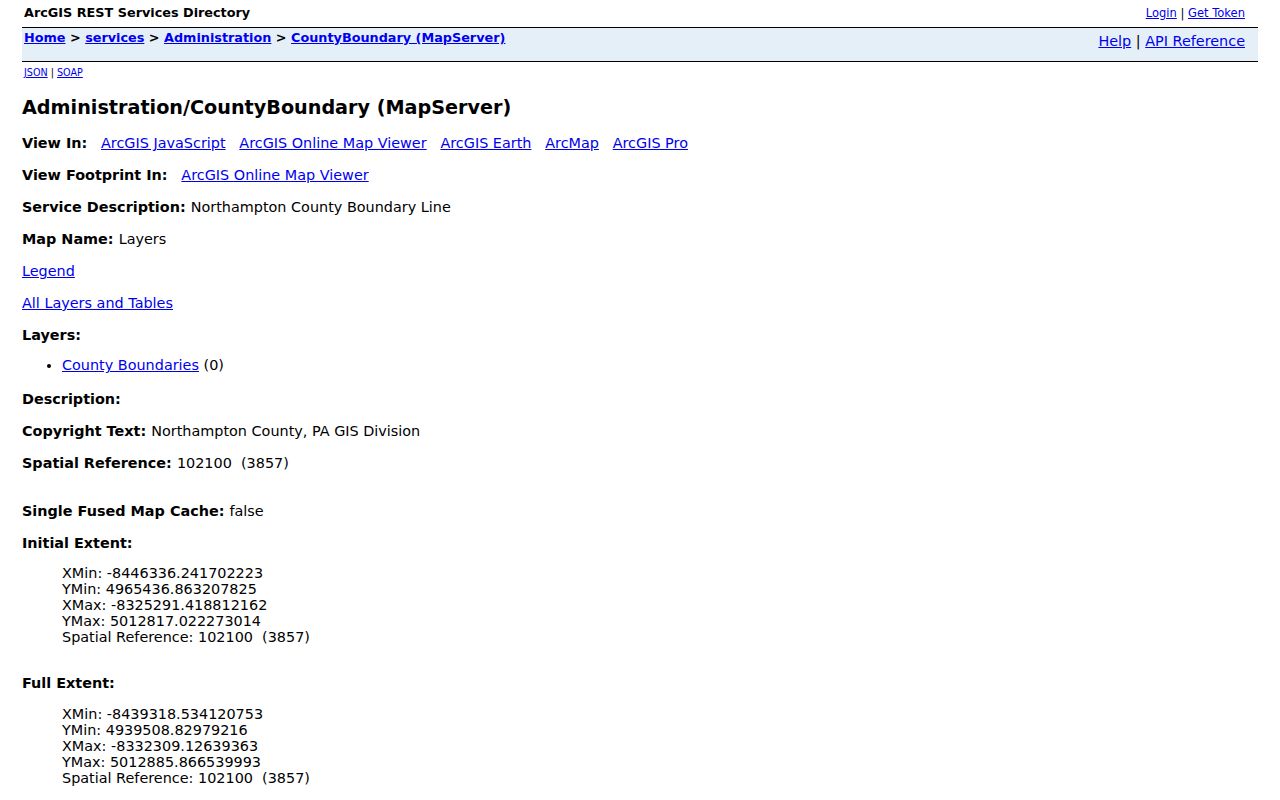This screenshot has width=1280, height=800.
Task: Click the Spatial Reference 102100 (3857) line beside its bold label
Action: point(233,463)
